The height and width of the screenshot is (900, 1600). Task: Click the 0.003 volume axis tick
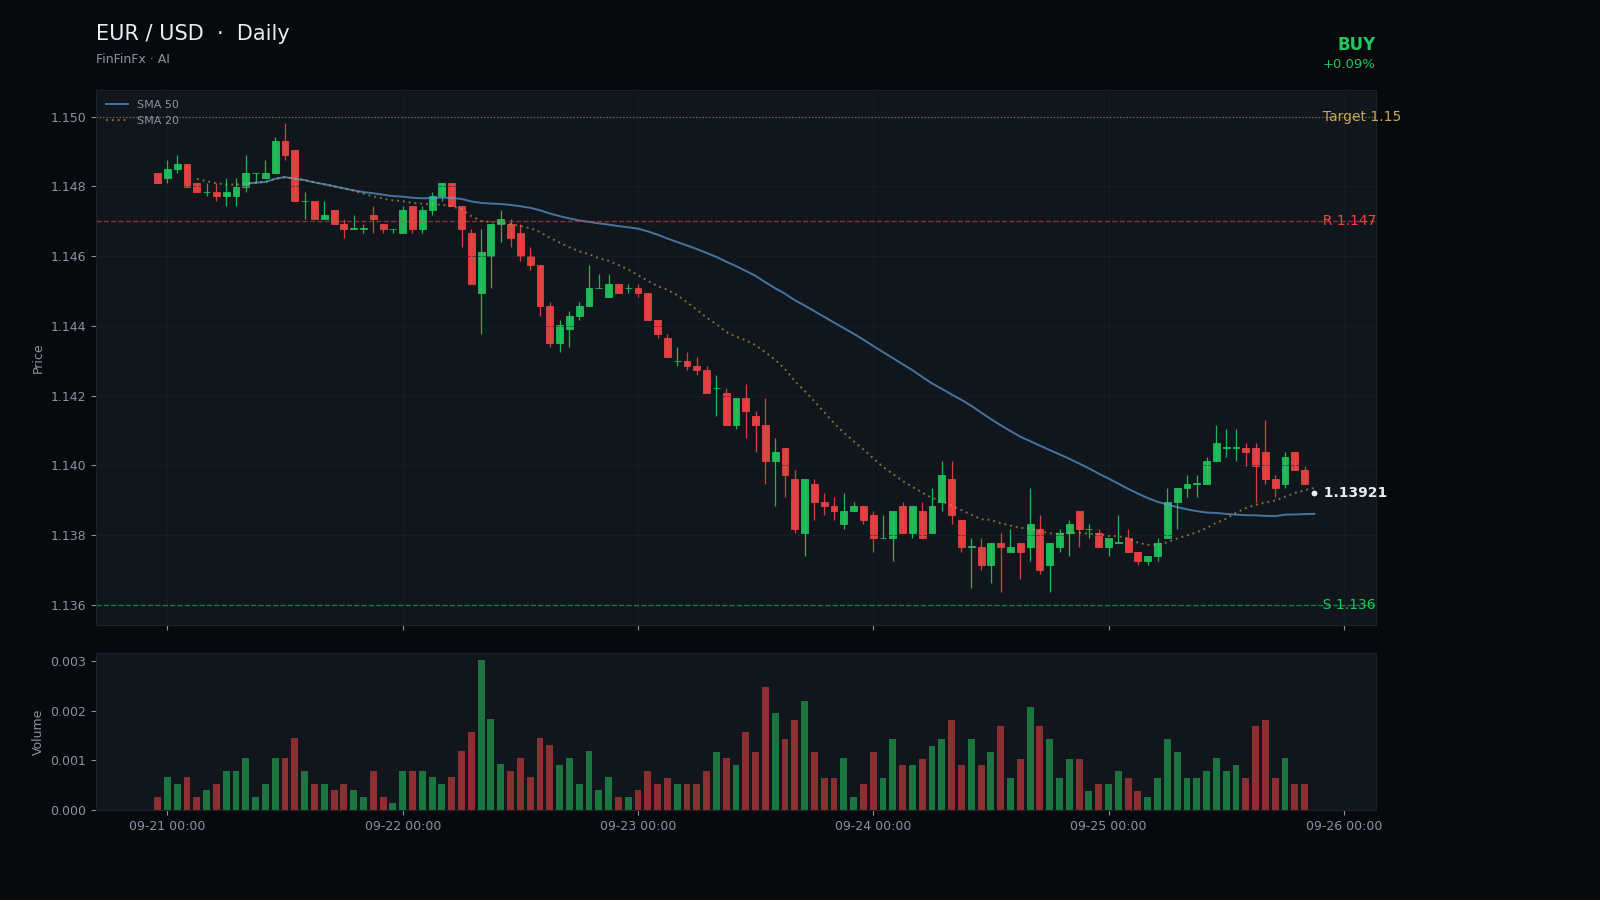pos(68,662)
